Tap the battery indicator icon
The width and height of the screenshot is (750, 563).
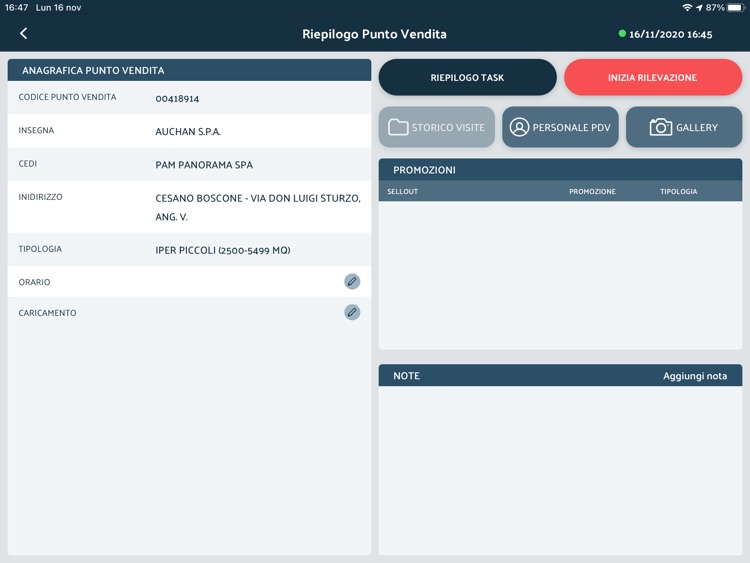736,7
